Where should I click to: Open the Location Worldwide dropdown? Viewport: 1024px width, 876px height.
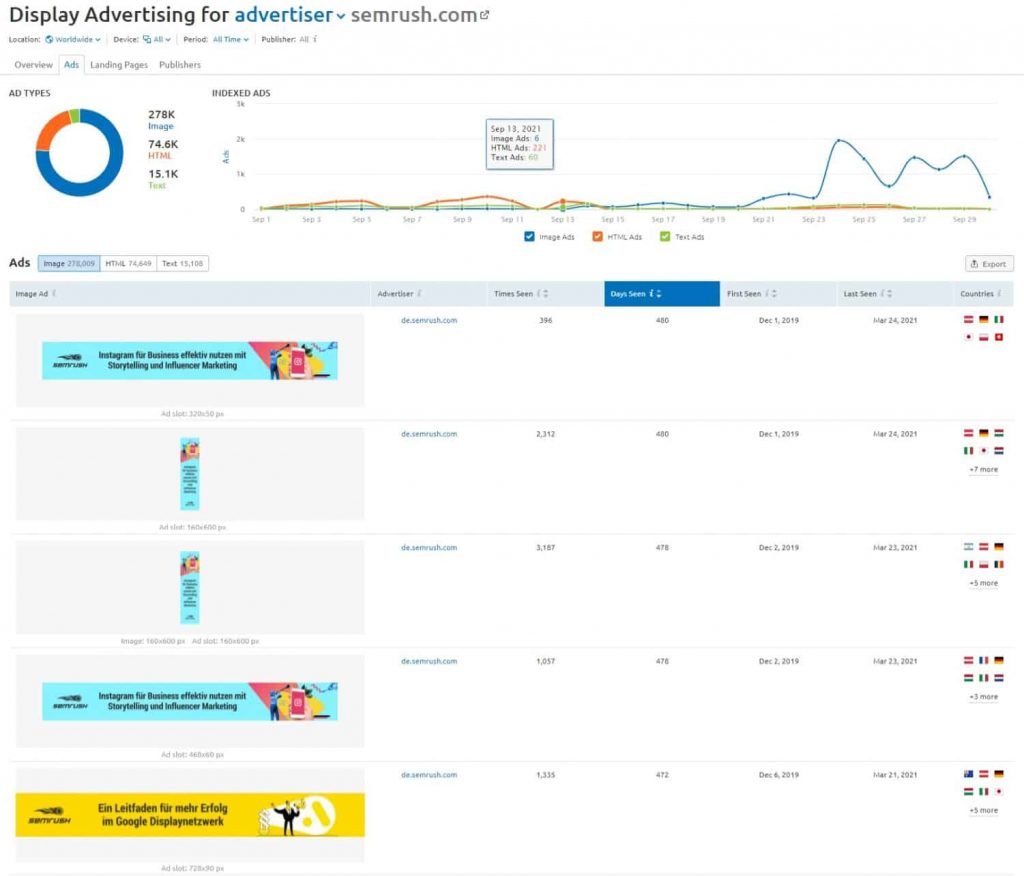(x=74, y=40)
